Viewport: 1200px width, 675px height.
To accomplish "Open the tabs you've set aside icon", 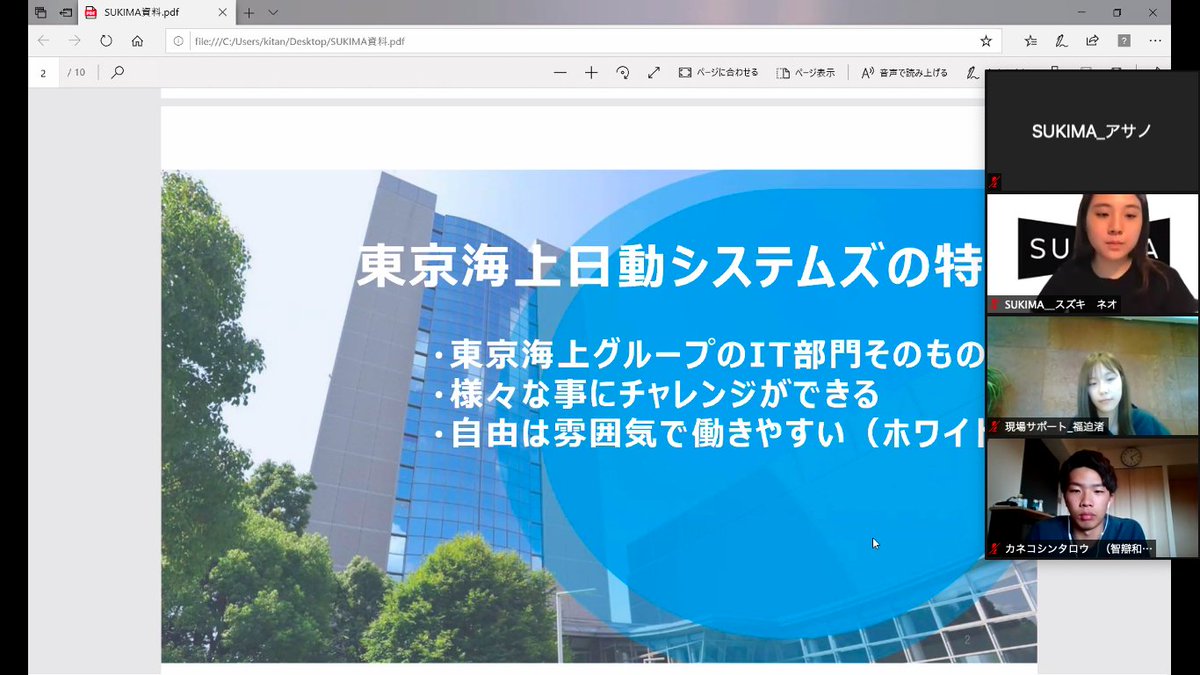I will pos(40,13).
